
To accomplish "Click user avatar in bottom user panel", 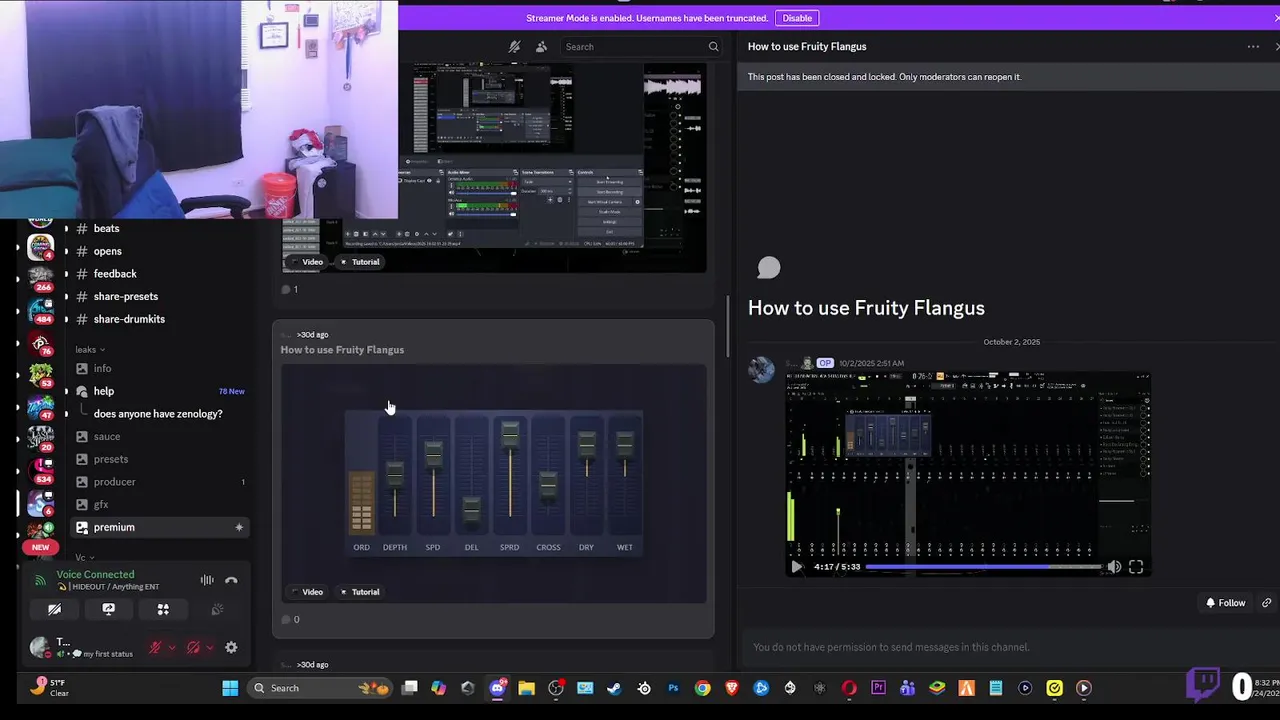I will tap(39, 648).
